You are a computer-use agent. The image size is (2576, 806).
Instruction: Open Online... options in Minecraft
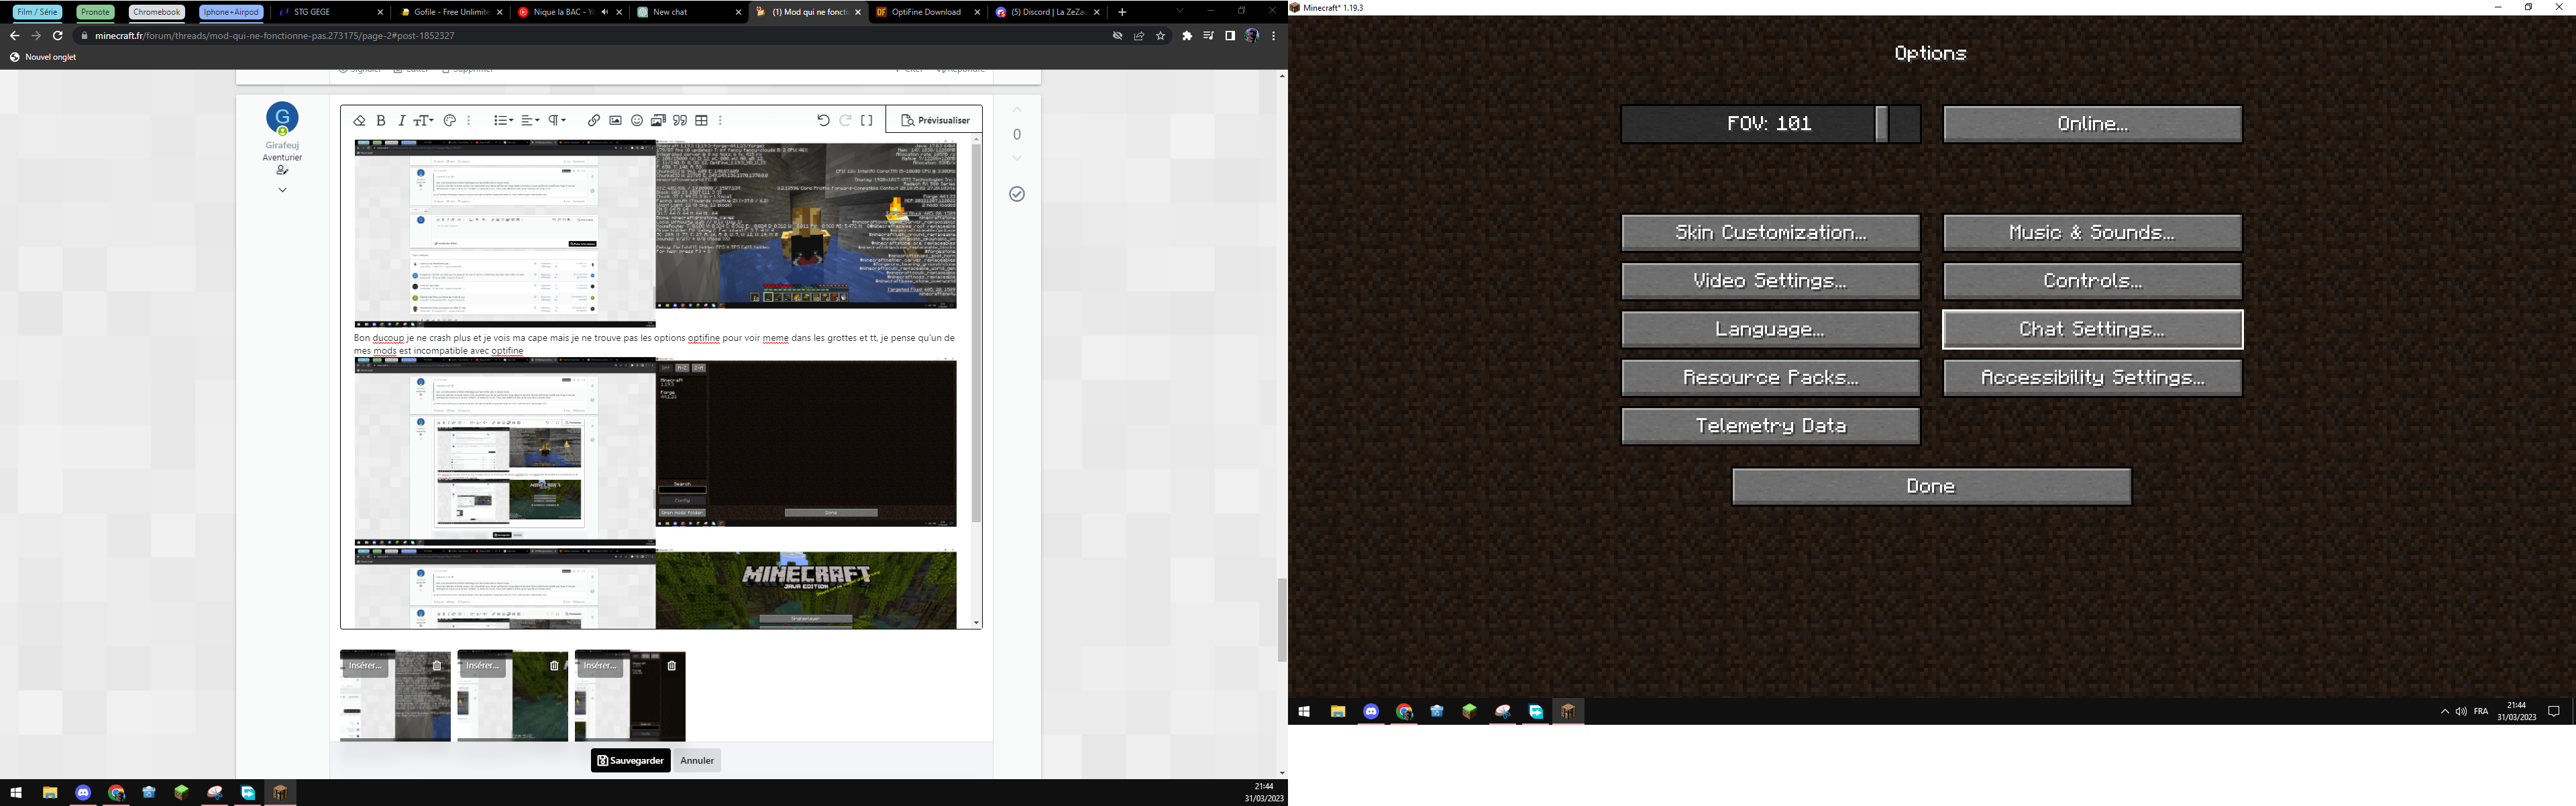click(x=2092, y=124)
